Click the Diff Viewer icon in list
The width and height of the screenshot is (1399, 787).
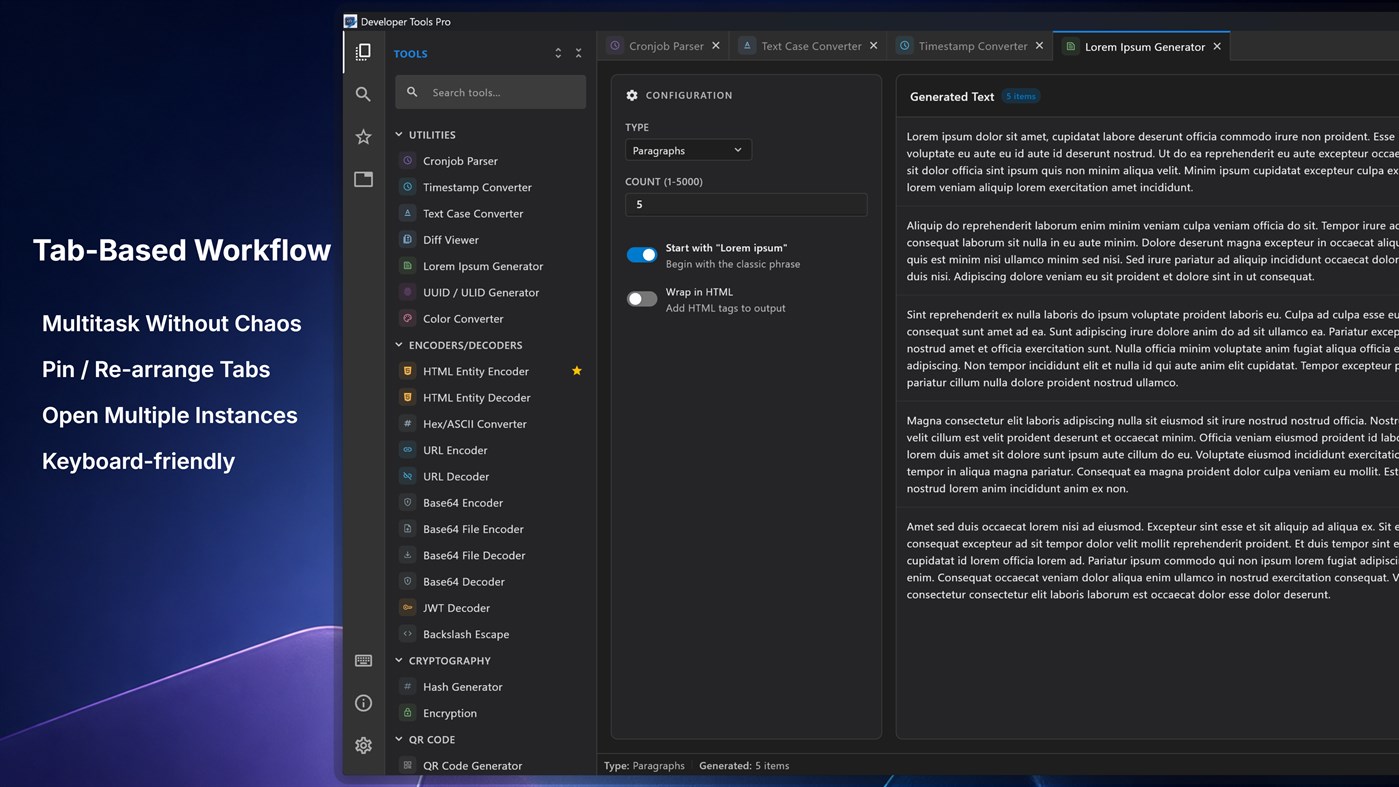pos(407,239)
